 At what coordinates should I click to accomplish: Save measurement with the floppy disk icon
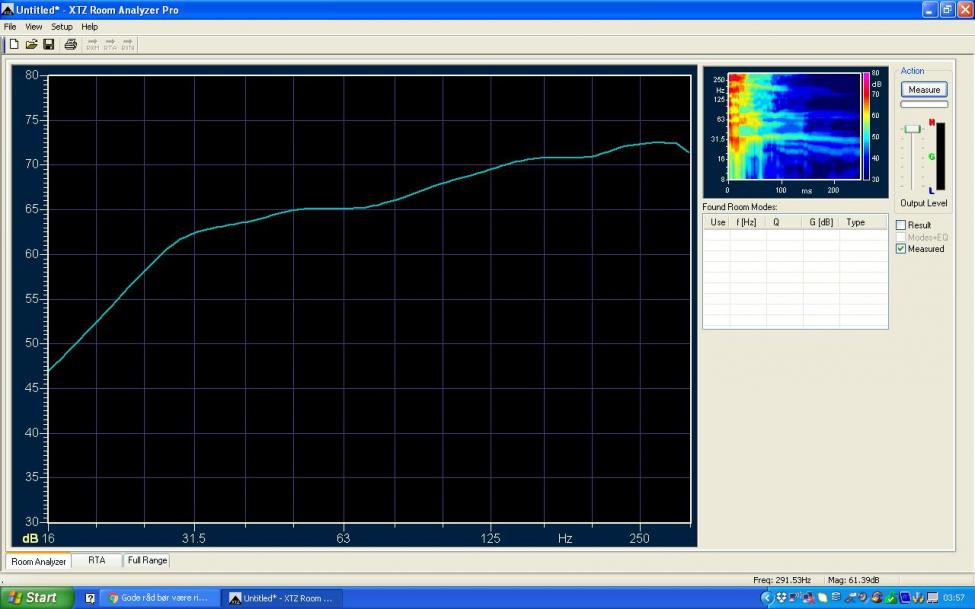(x=48, y=44)
